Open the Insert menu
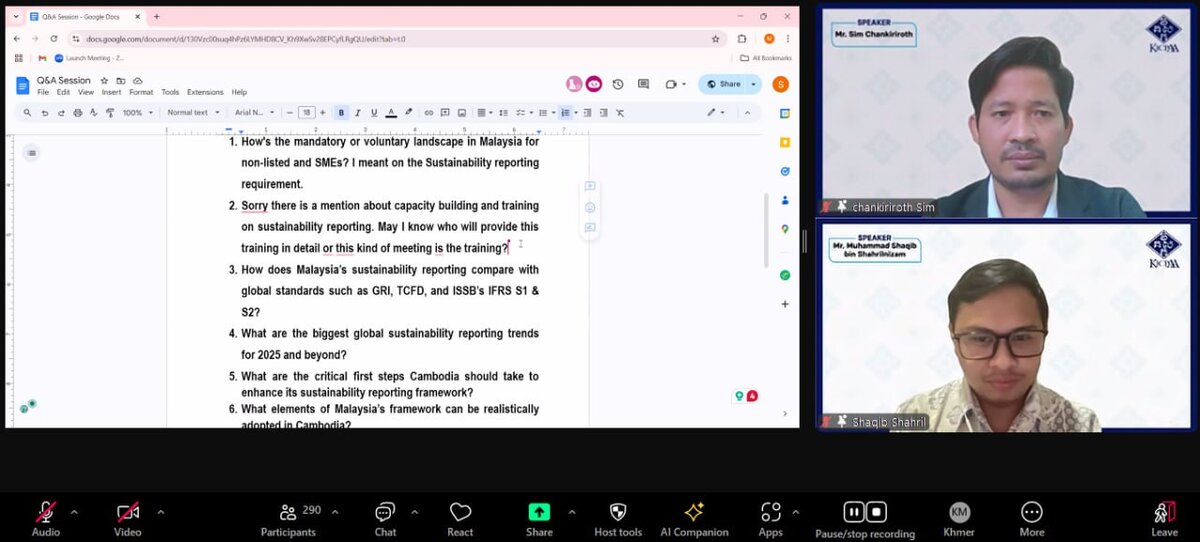1200x542 pixels. point(111,92)
